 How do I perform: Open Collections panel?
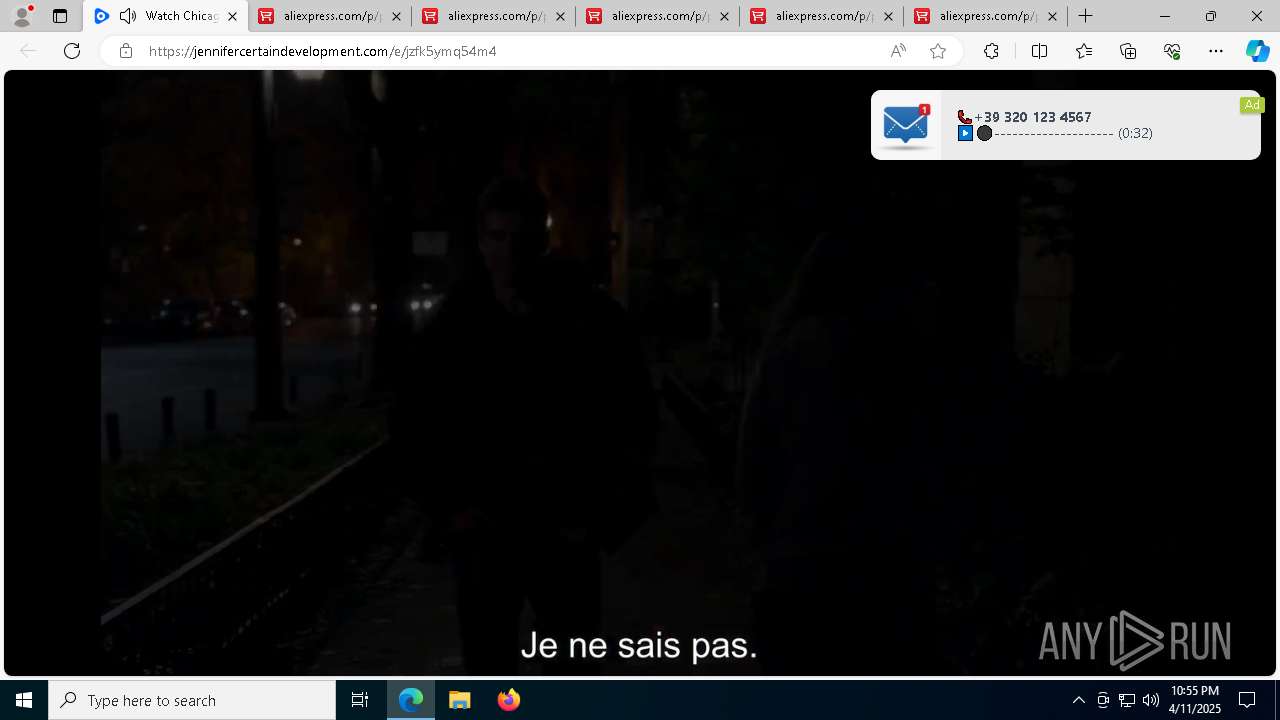click(1128, 51)
